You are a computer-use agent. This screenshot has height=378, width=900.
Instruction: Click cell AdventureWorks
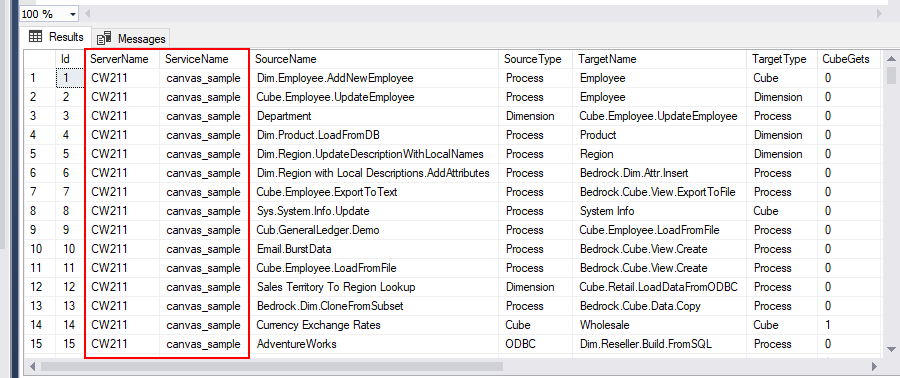pos(375,344)
